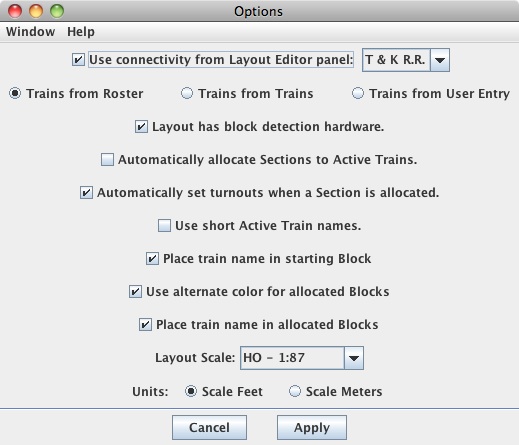Choose Scale Meters units
This screenshot has height=445, width=519.
[x=295, y=391]
